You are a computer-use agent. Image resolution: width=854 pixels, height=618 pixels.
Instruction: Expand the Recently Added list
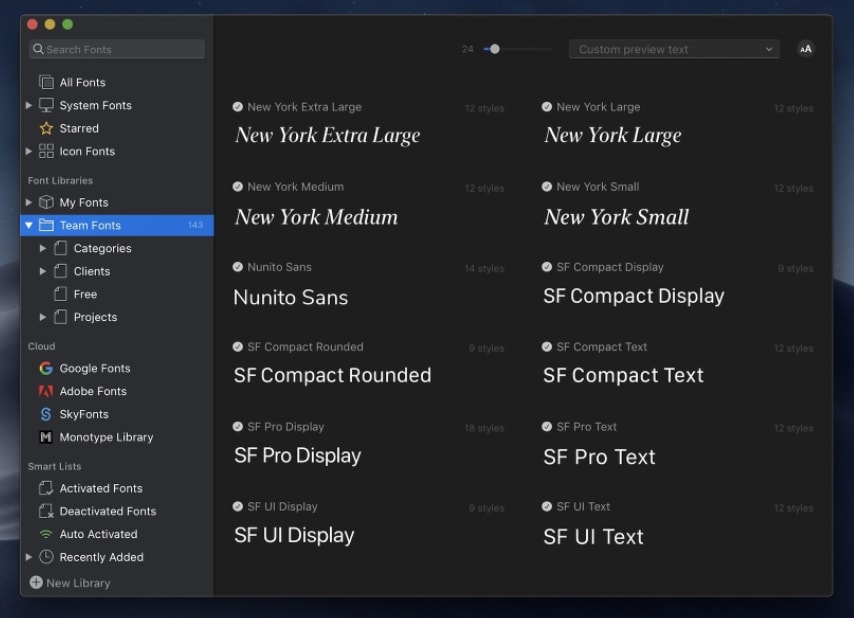[29, 557]
